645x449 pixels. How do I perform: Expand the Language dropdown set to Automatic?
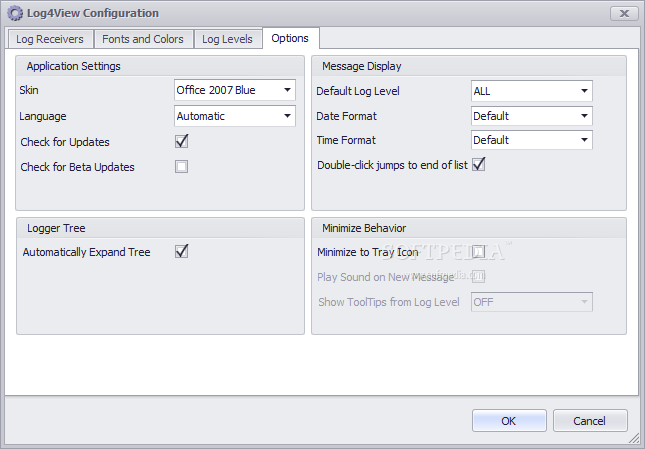point(235,116)
